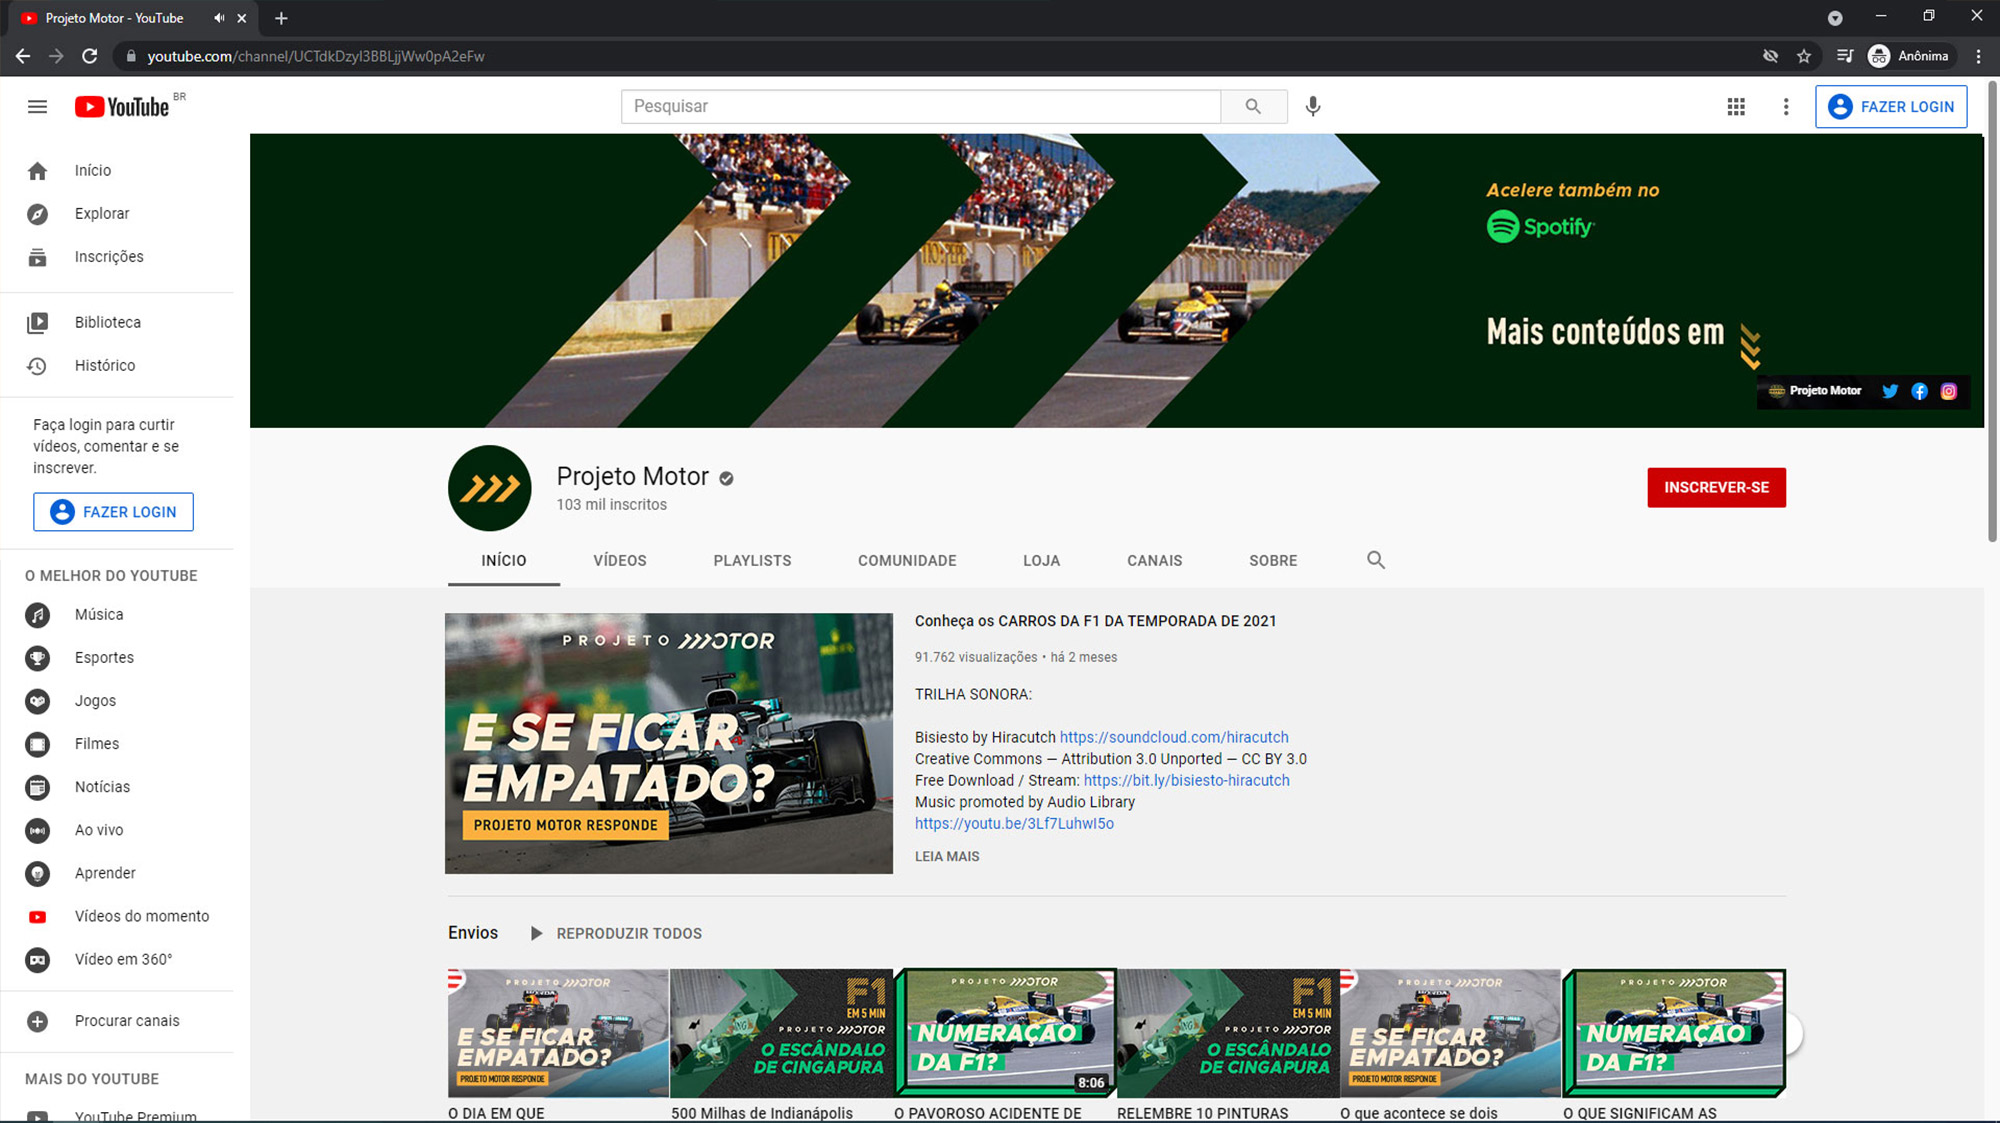Viewport: 2000px width, 1123px height.
Task: Bookmark this page with star icon
Action: click(x=1804, y=56)
